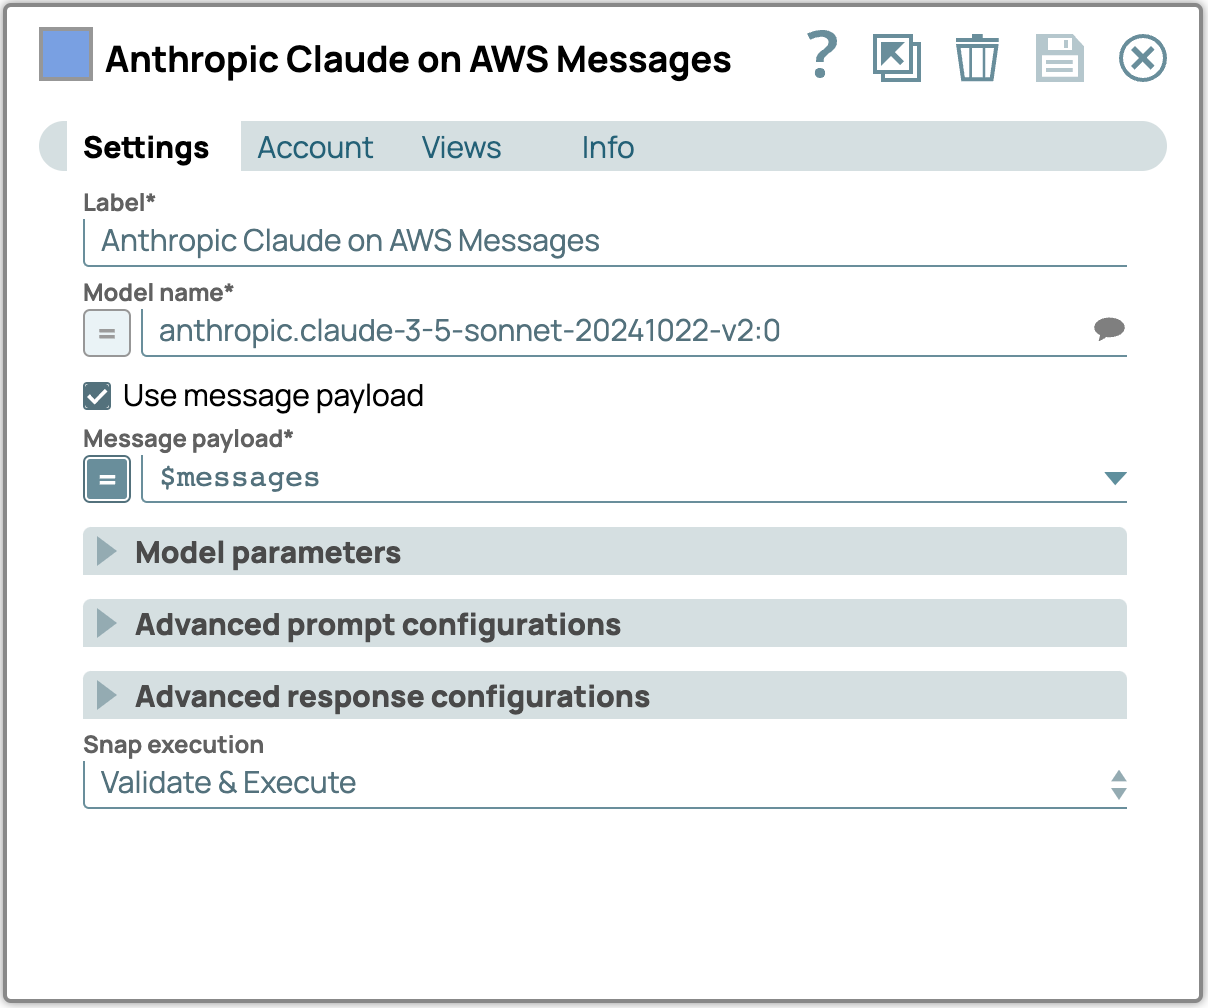The height and width of the screenshot is (1008, 1208).
Task: Open the Info tab
Action: (x=607, y=147)
